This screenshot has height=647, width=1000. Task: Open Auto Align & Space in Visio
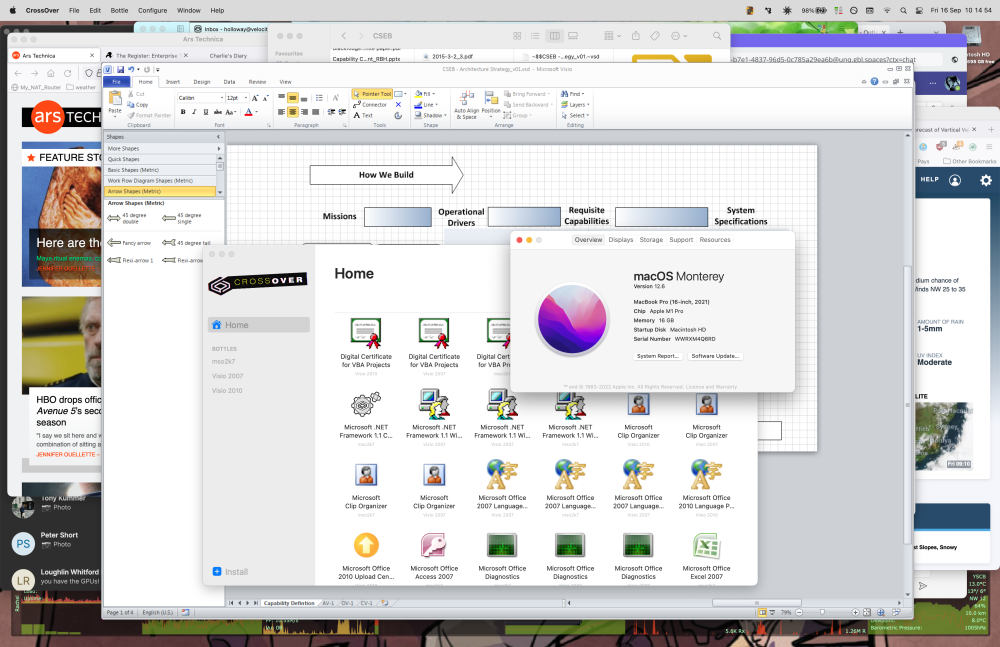click(466, 105)
